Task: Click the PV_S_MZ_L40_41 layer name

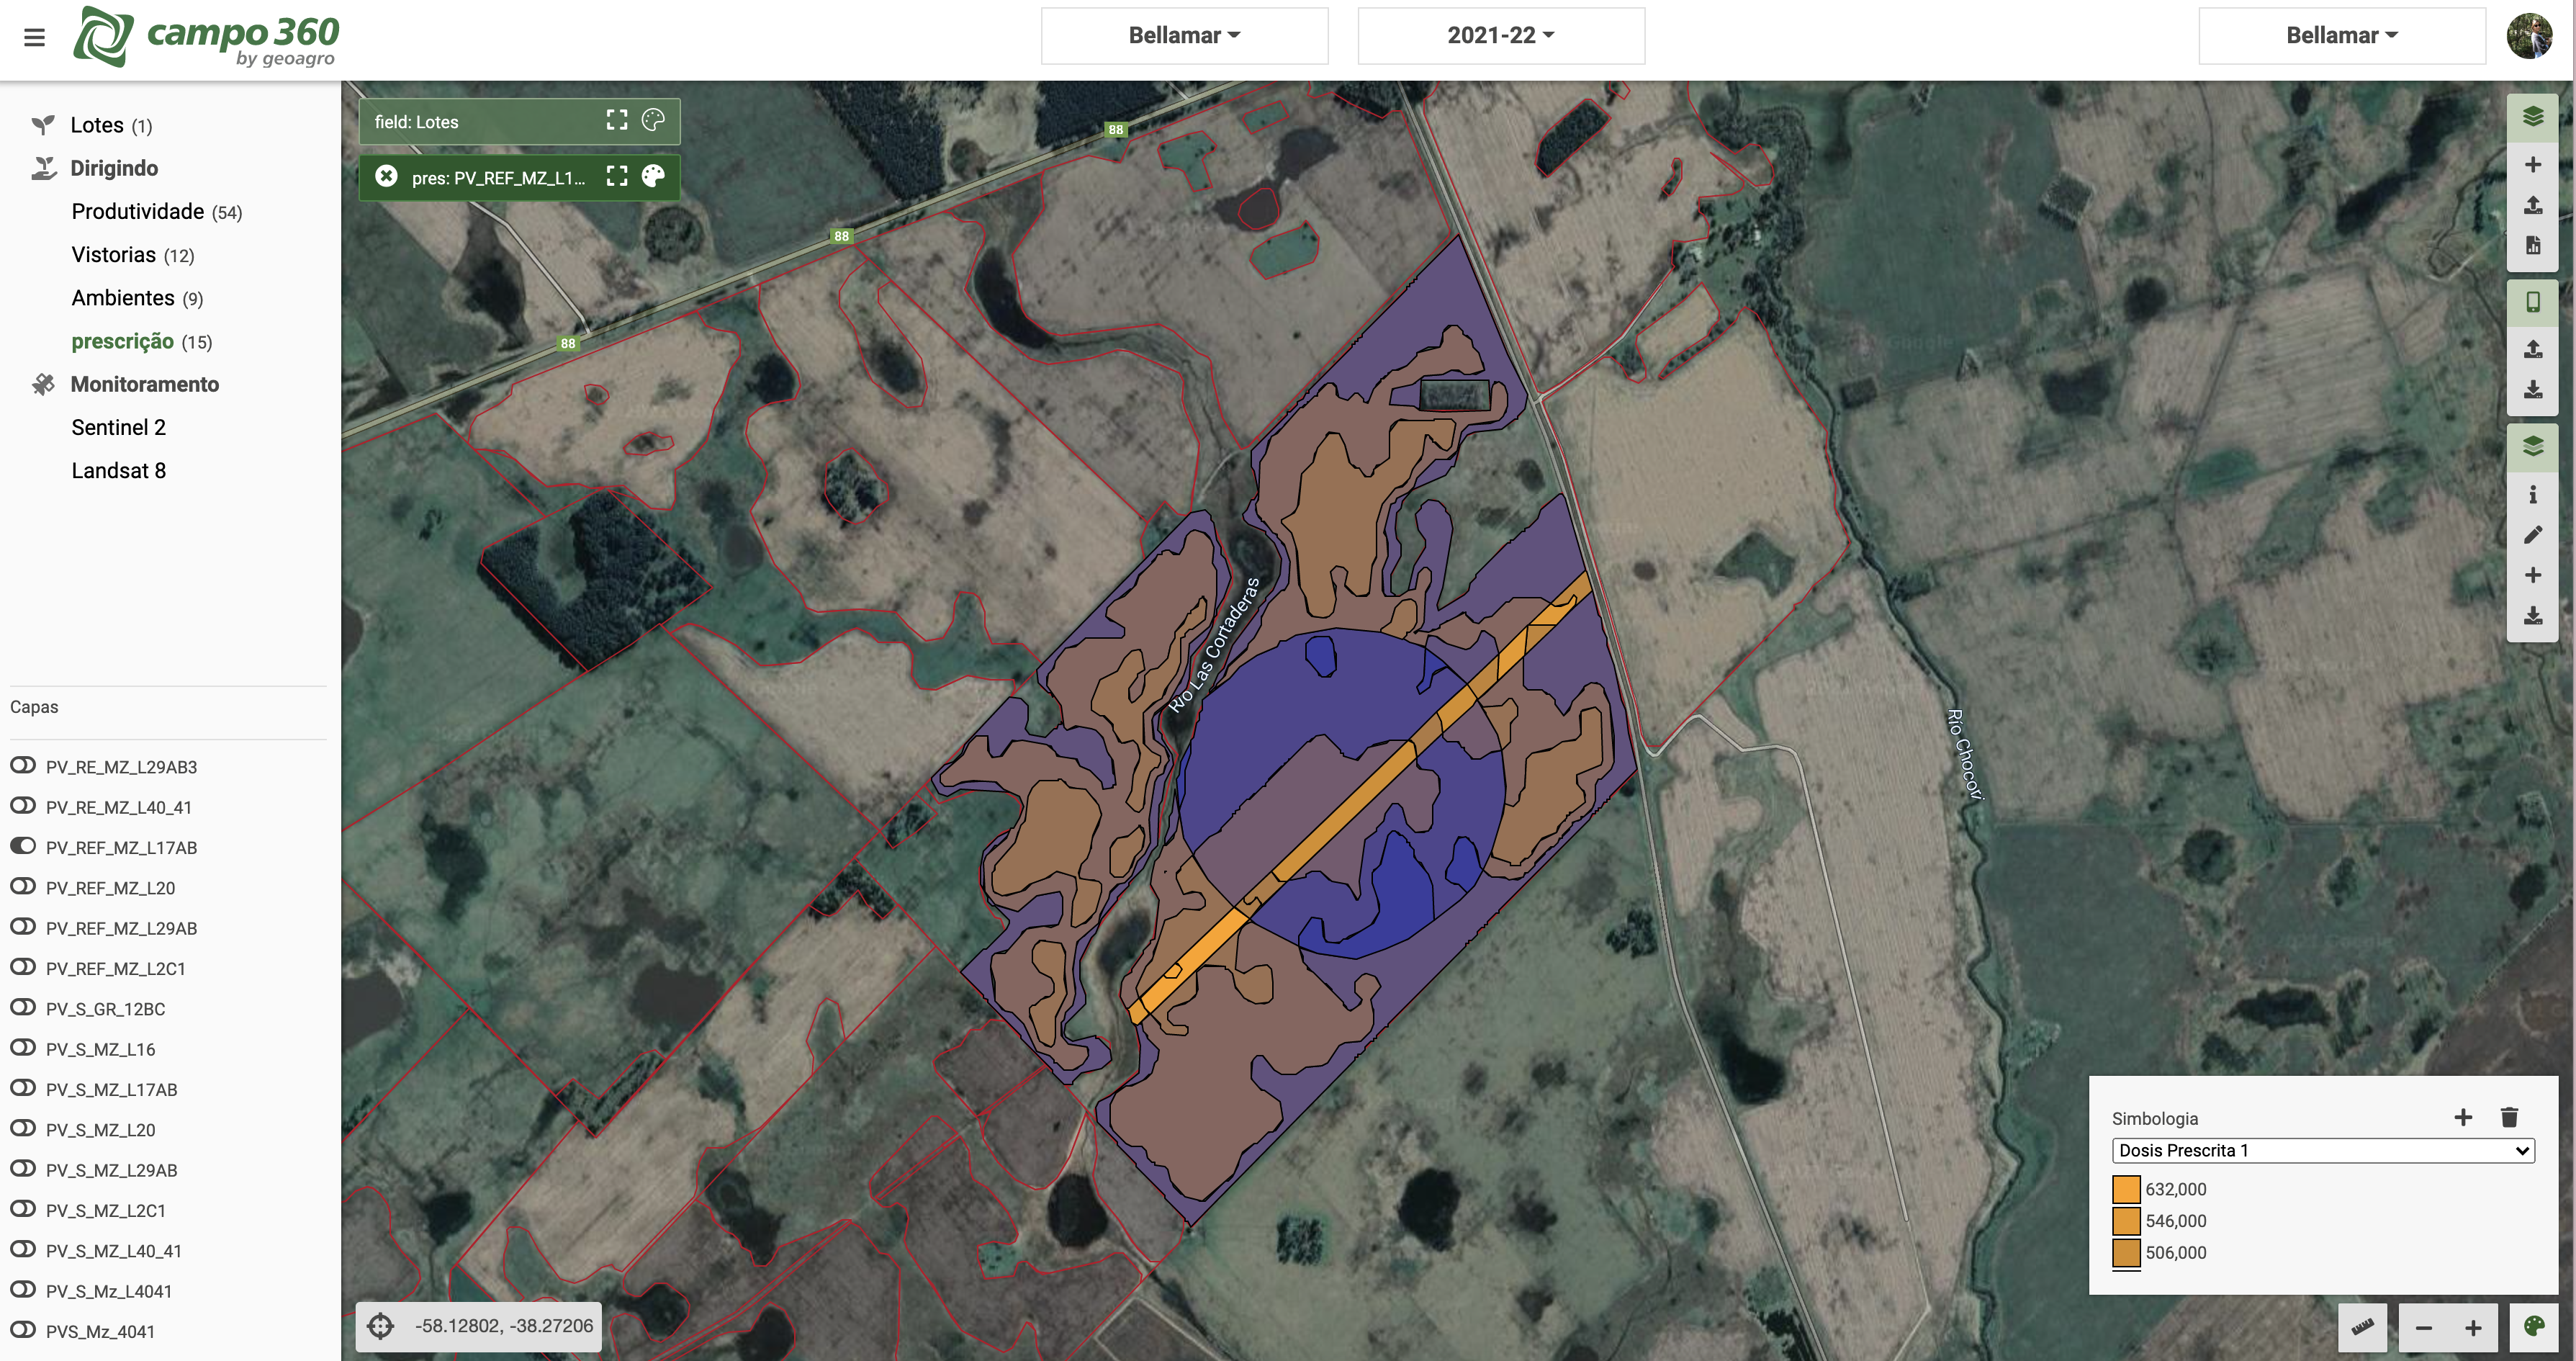Action: point(113,1251)
